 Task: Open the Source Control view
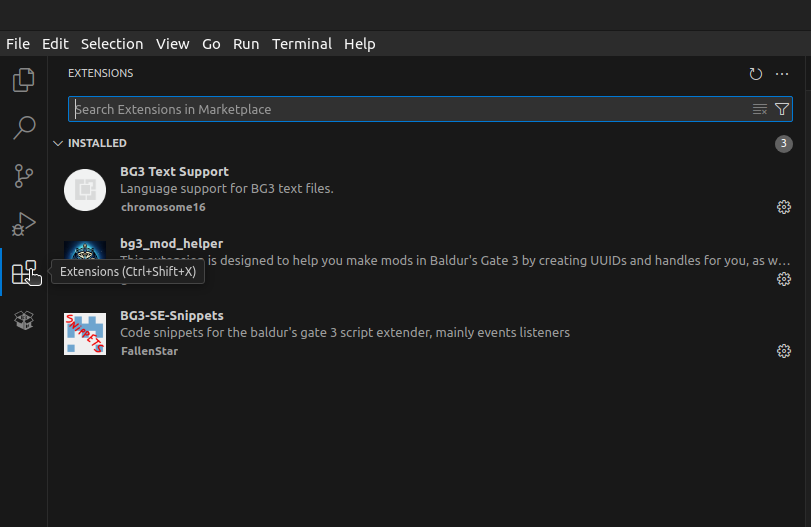24,176
